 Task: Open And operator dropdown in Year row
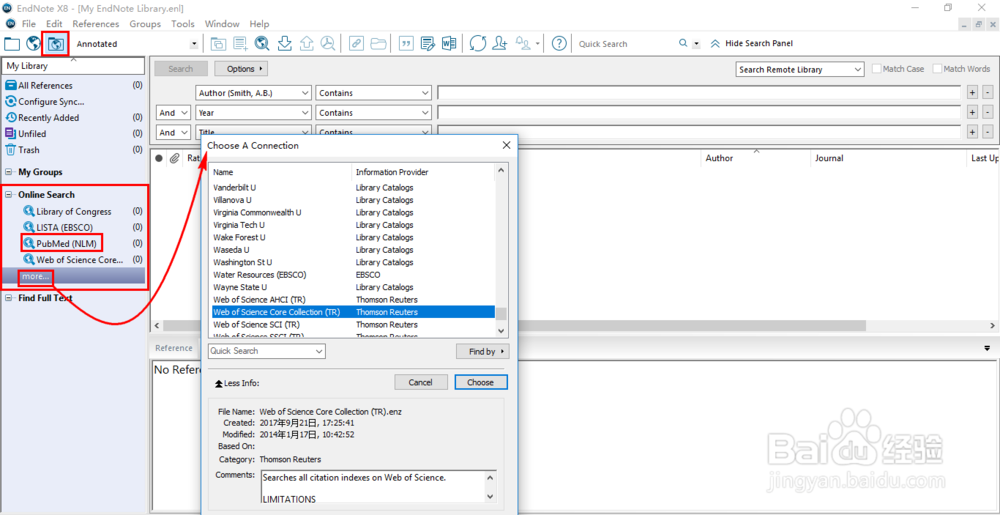pyautogui.click(x=173, y=113)
